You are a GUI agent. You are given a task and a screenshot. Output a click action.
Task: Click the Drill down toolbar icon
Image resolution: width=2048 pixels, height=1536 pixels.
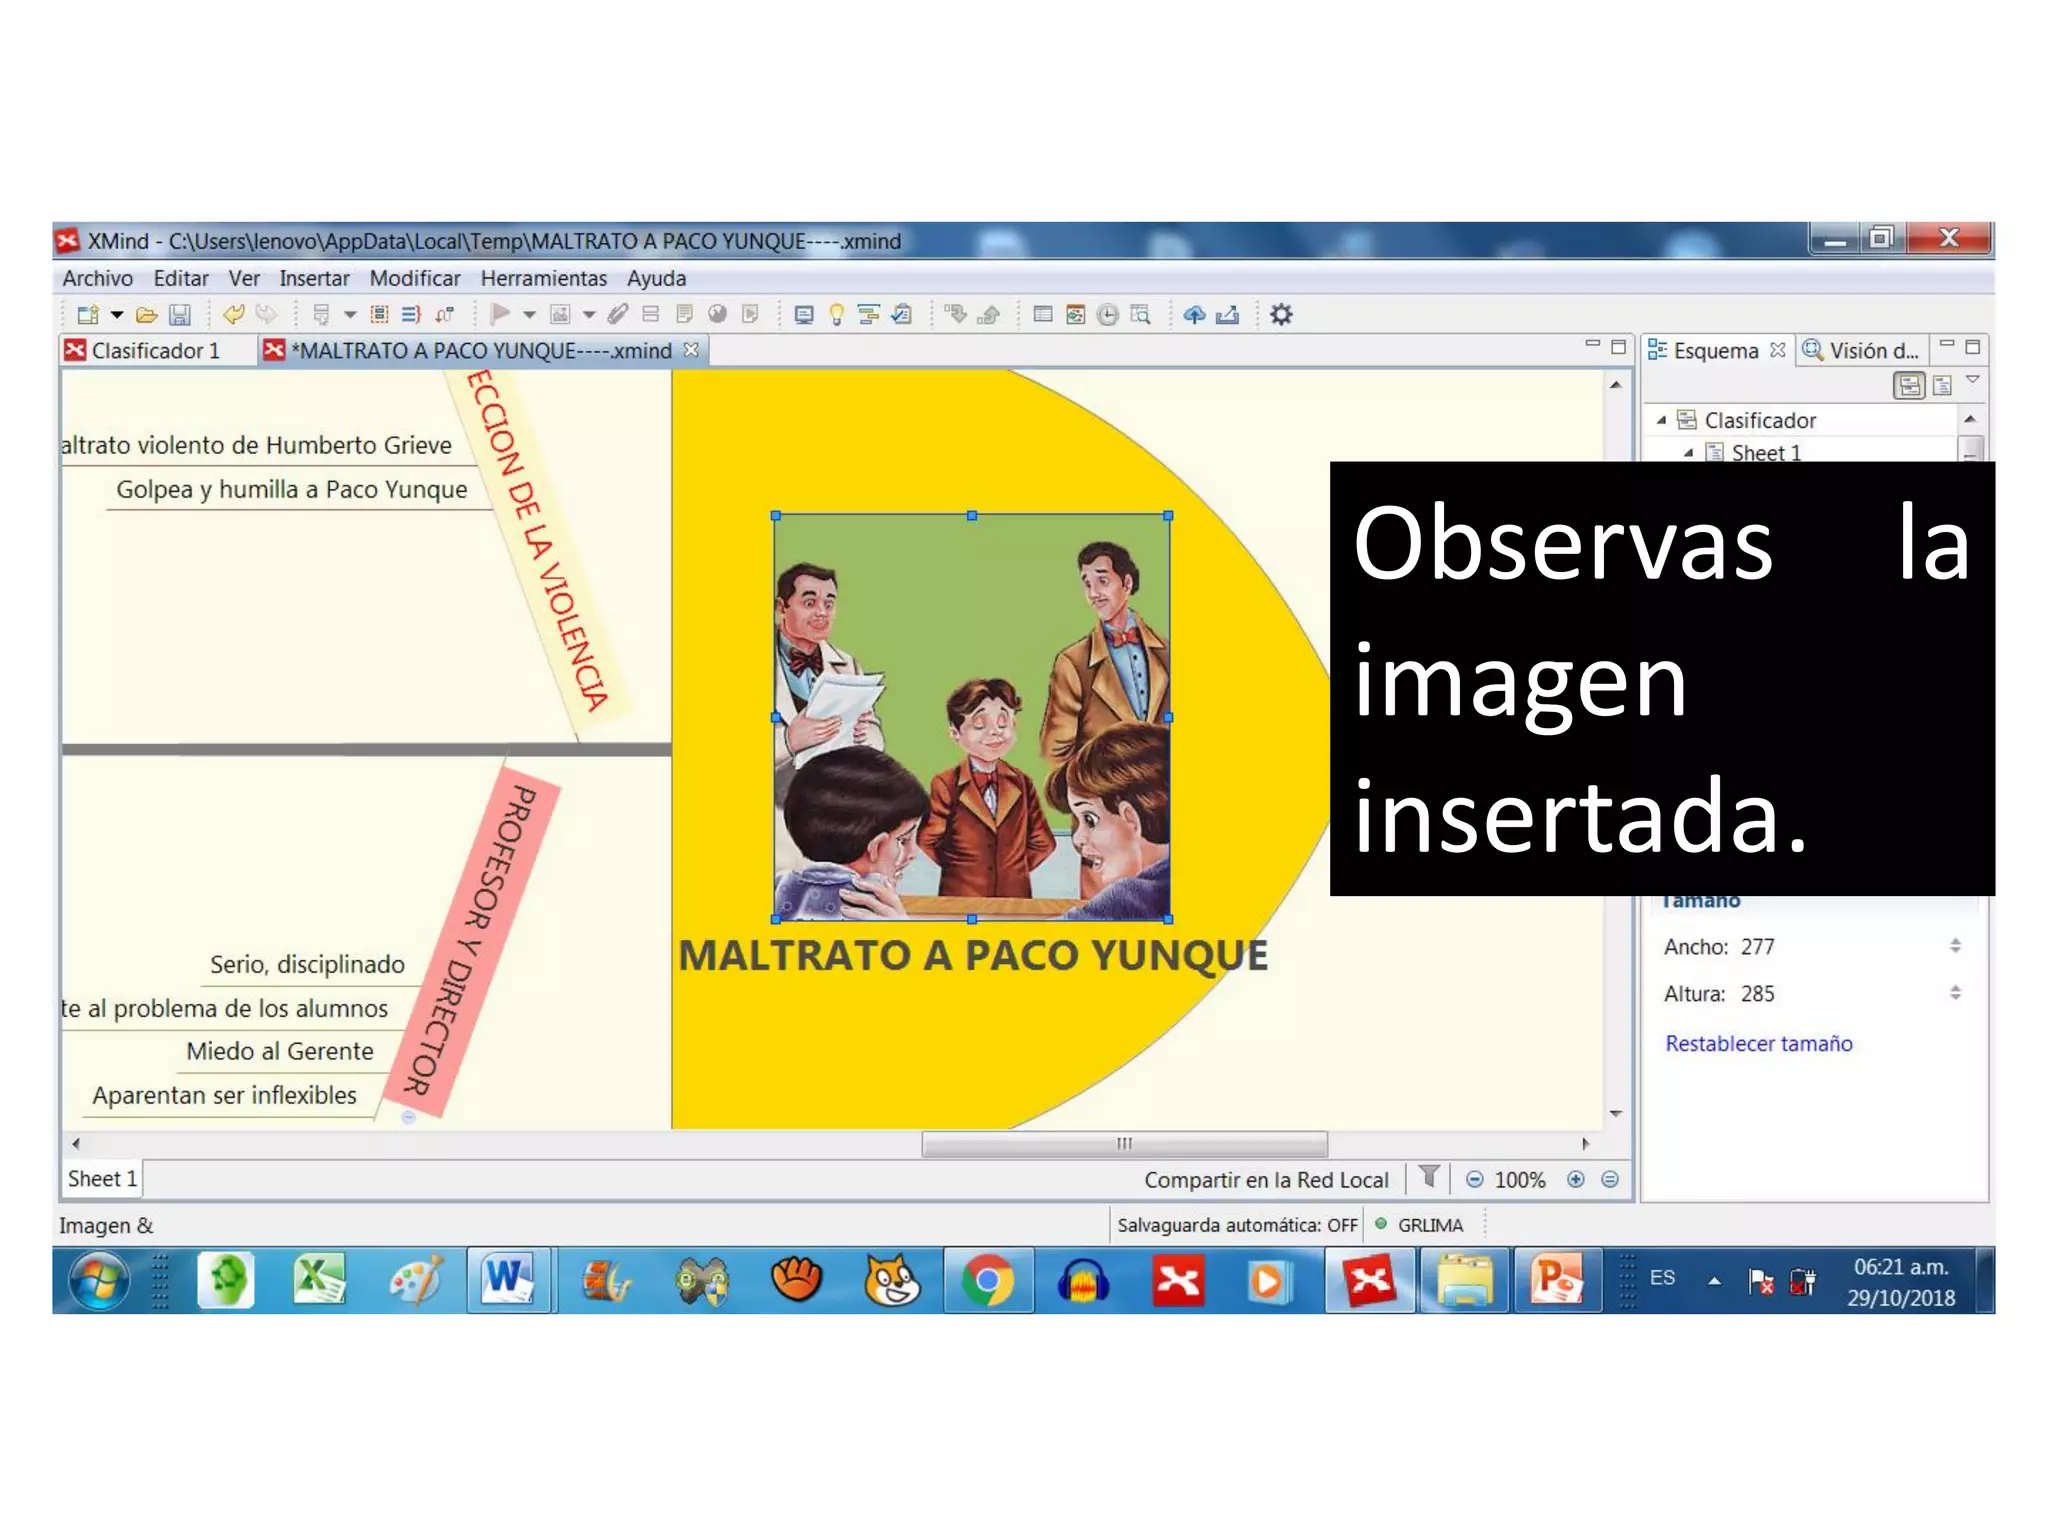click(x=957, y=315)
